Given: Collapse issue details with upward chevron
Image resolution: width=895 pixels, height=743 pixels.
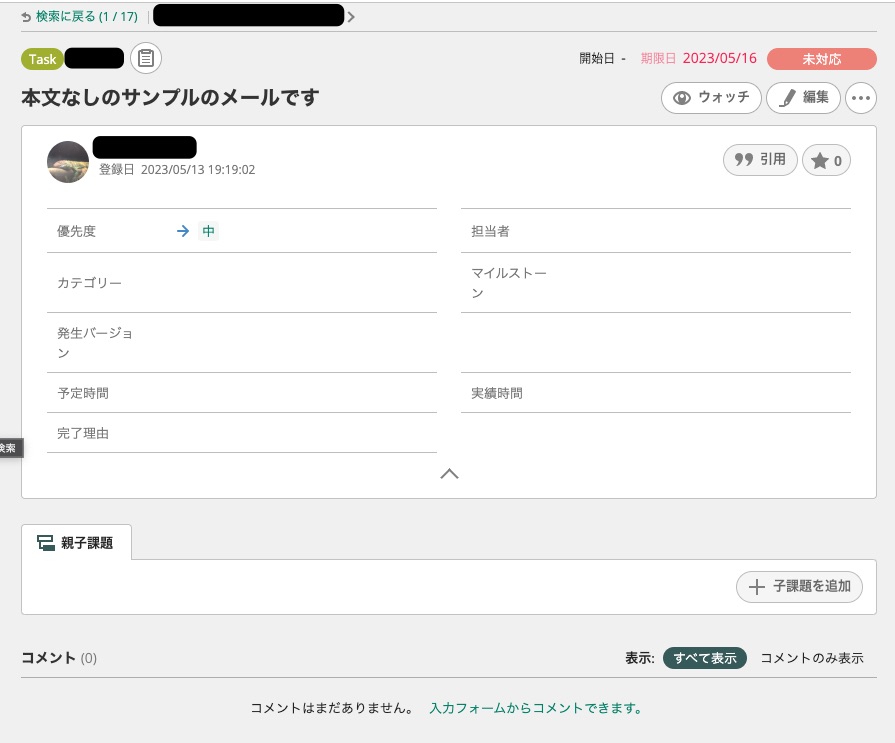Looking at the screenshot, I should click(449, 473).
